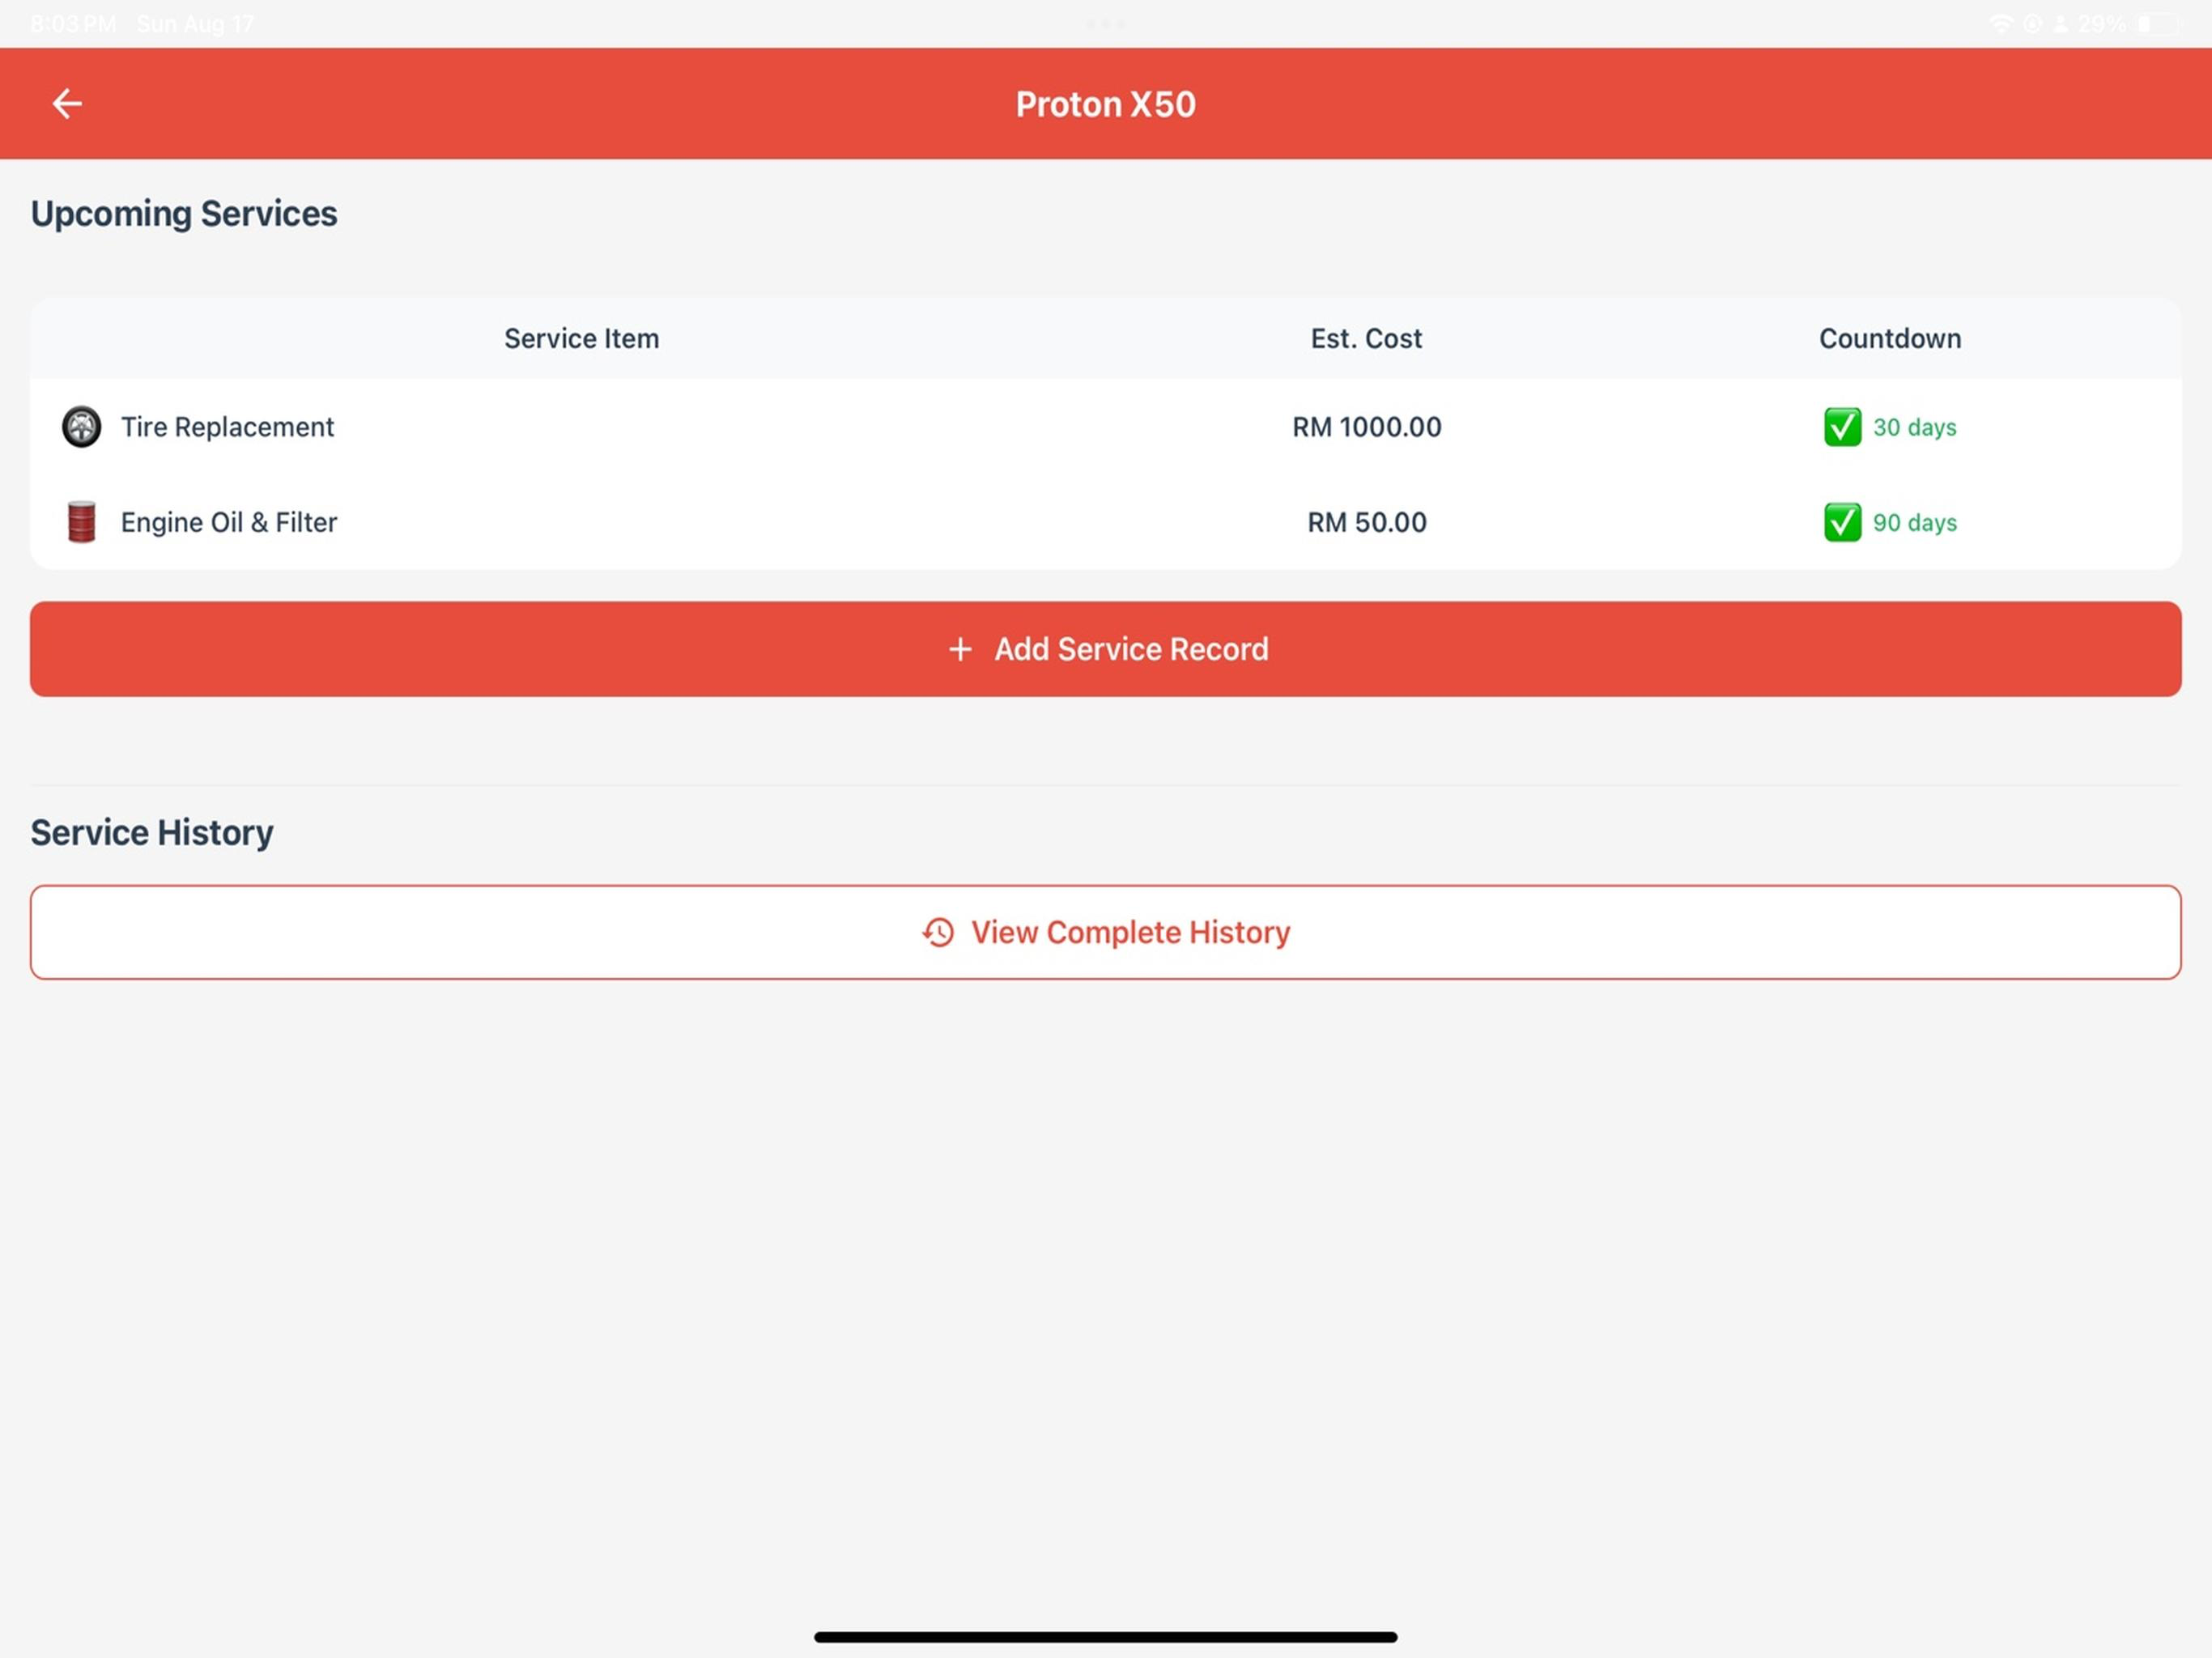Tap the 8:03 PM clock in status bar
Viewport: 2212px width, 1658px height.
[73, 23]
